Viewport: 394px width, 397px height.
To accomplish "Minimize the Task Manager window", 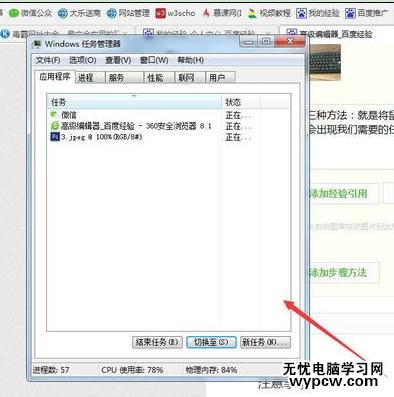I will pyautogui.click(x=249, y=41).
